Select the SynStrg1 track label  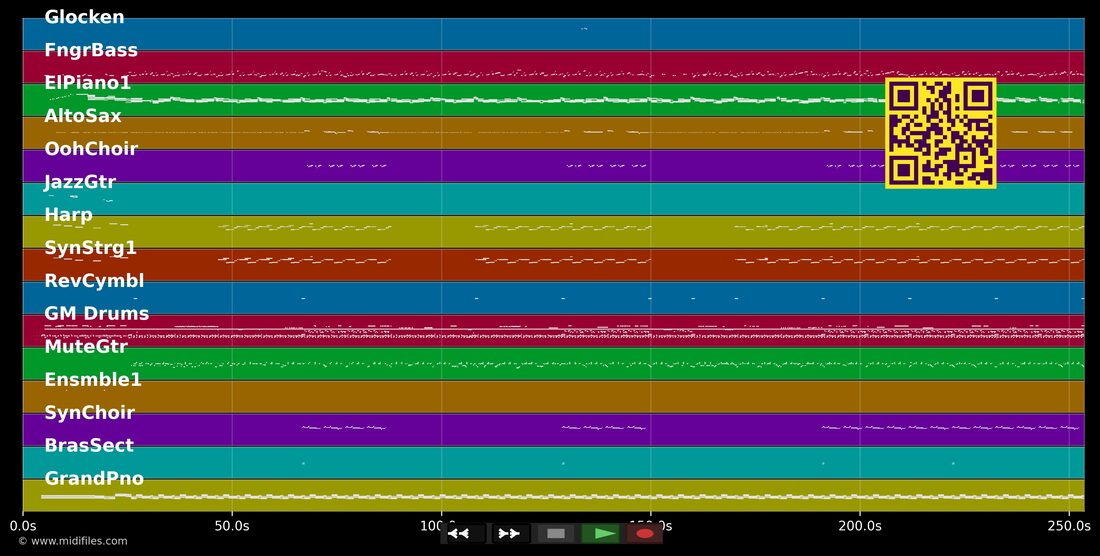[x=90, y=248]
